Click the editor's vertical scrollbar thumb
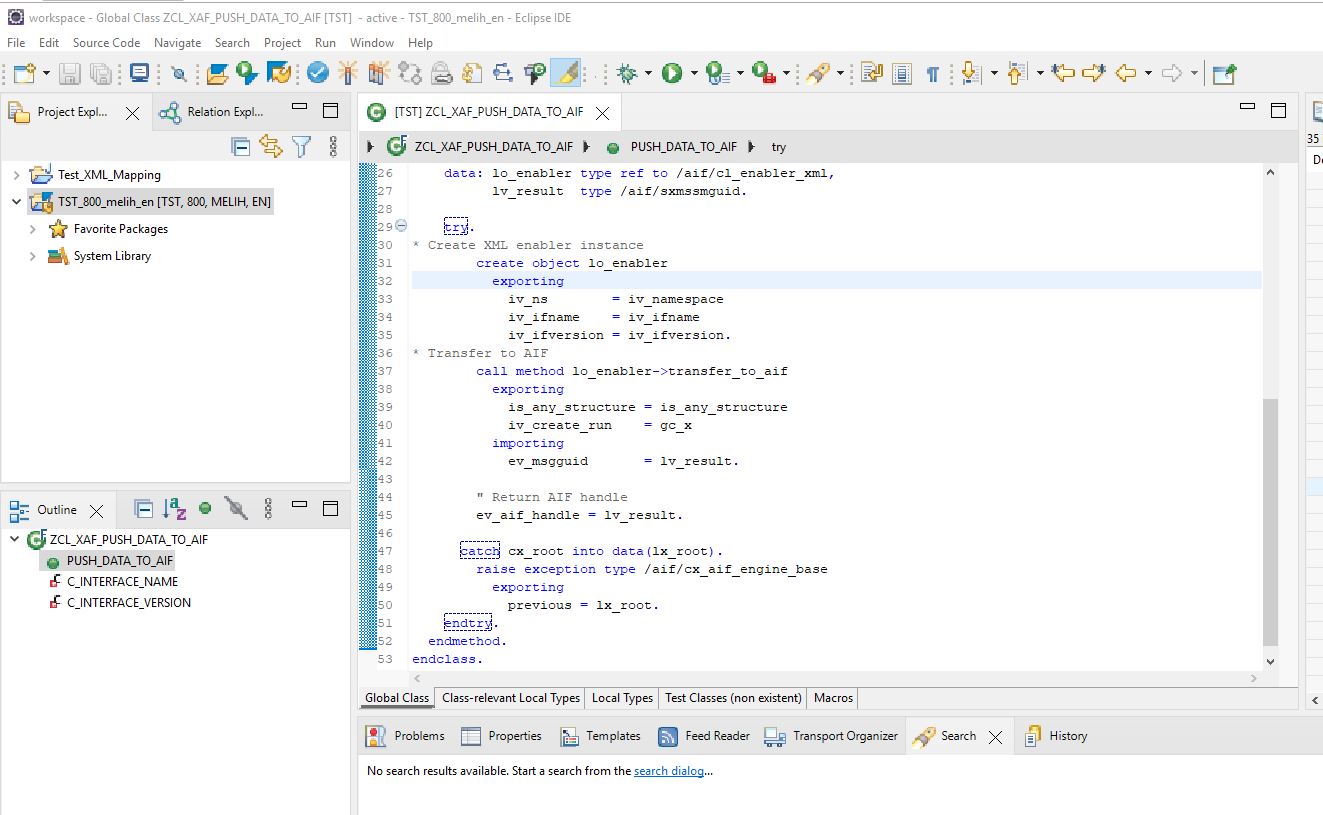1323x815 pixels. click(1270, 520)
